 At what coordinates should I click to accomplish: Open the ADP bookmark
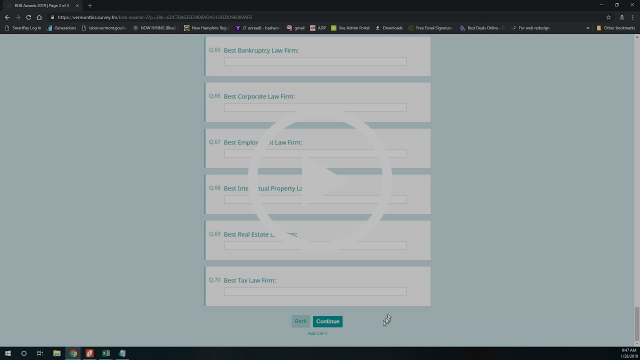coord(318,28)
